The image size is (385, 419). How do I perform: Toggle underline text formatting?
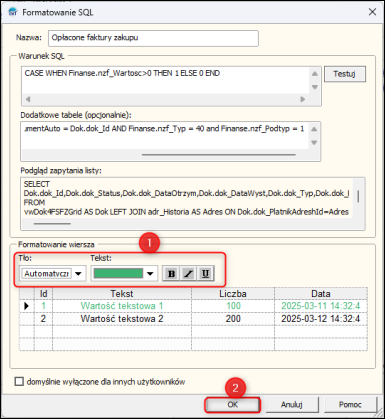point(205,274)
